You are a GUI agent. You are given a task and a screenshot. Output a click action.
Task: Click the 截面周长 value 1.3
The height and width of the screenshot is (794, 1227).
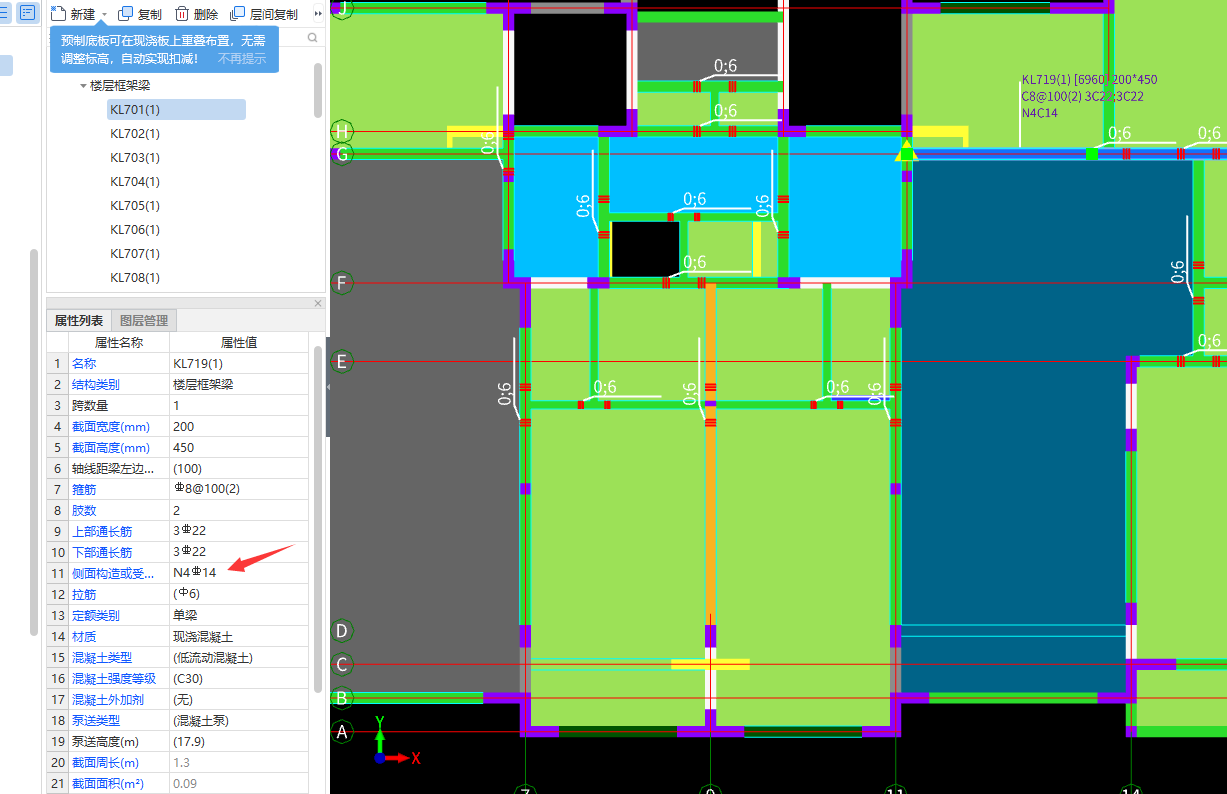tap(239, 762)
